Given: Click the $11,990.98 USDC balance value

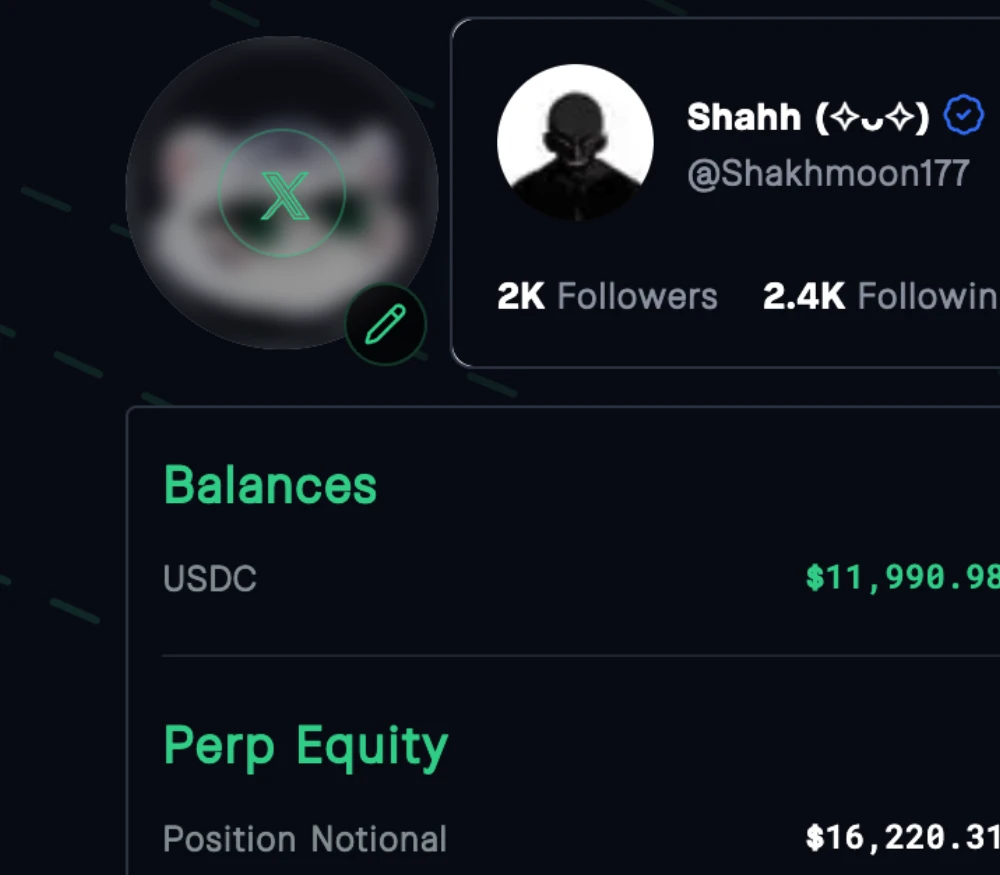Looking at the screenshot, I should coord(900,578).
